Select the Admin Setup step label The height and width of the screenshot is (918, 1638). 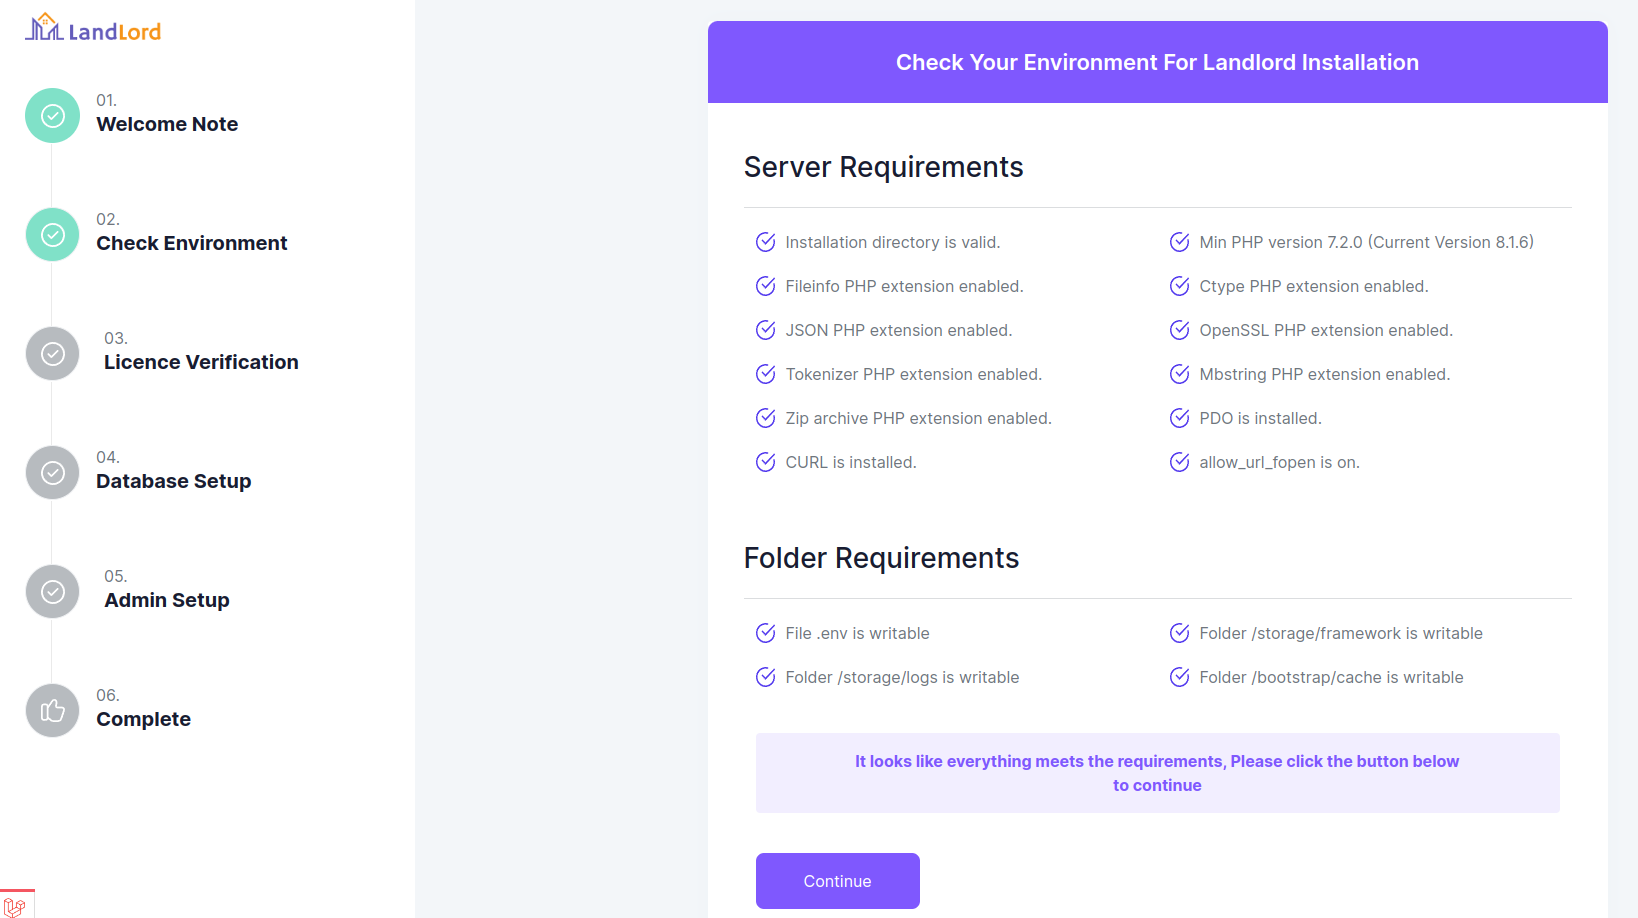pos(166,600)
